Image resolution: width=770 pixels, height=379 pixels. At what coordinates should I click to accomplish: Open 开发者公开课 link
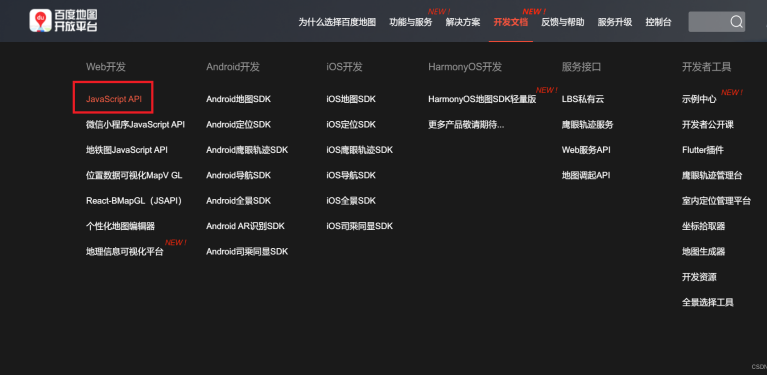click(708, 125)
